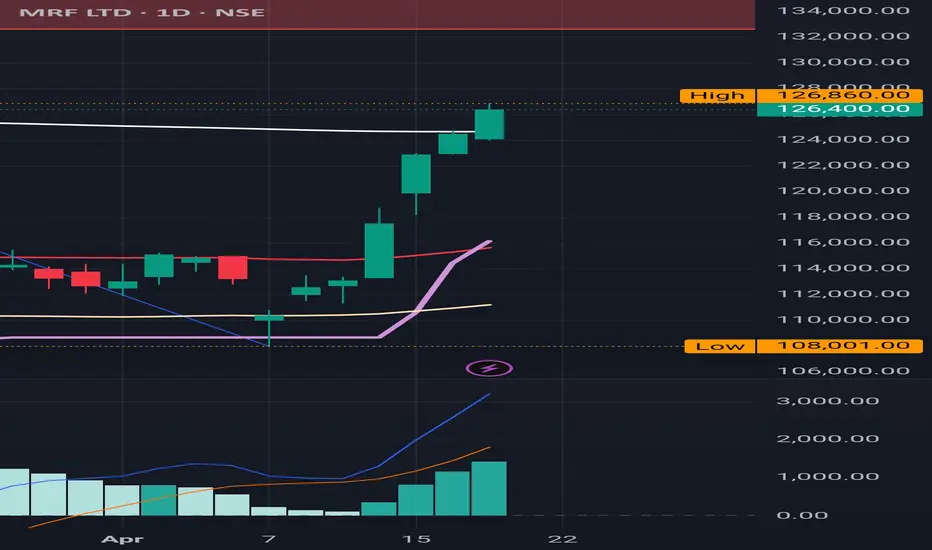Click the orange Low price label
Viewport: 932px width, 550px height.
point(720,346)
